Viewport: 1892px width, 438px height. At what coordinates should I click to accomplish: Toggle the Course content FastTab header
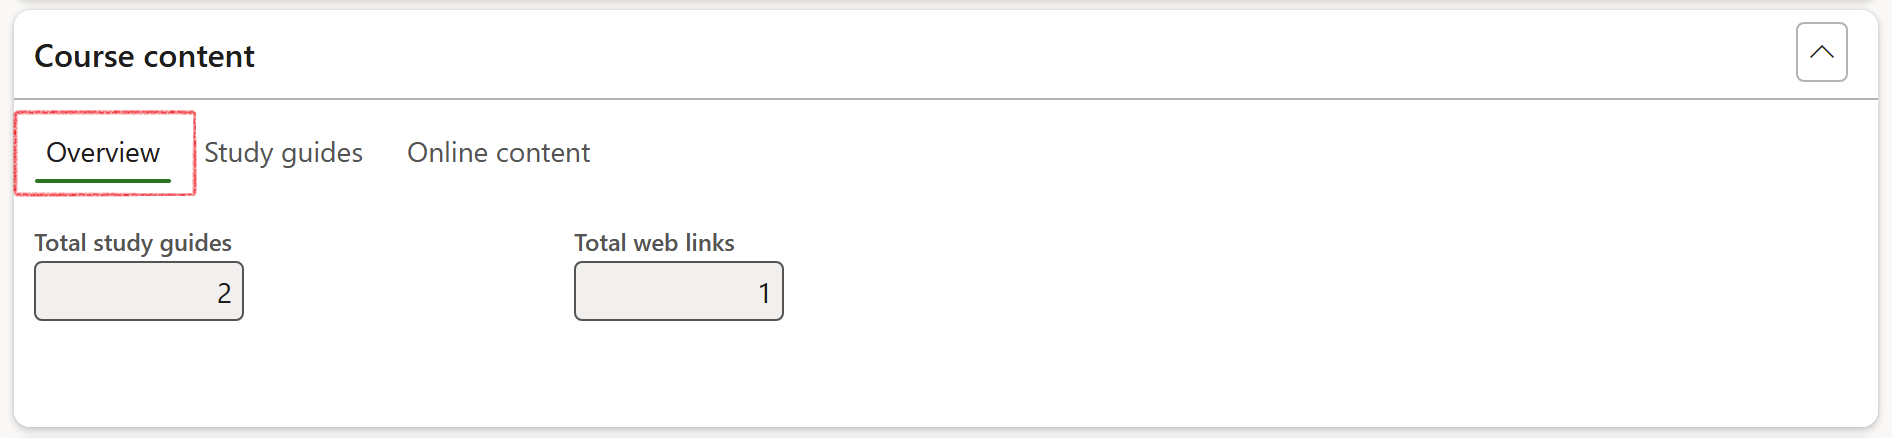tap(900, 56)
